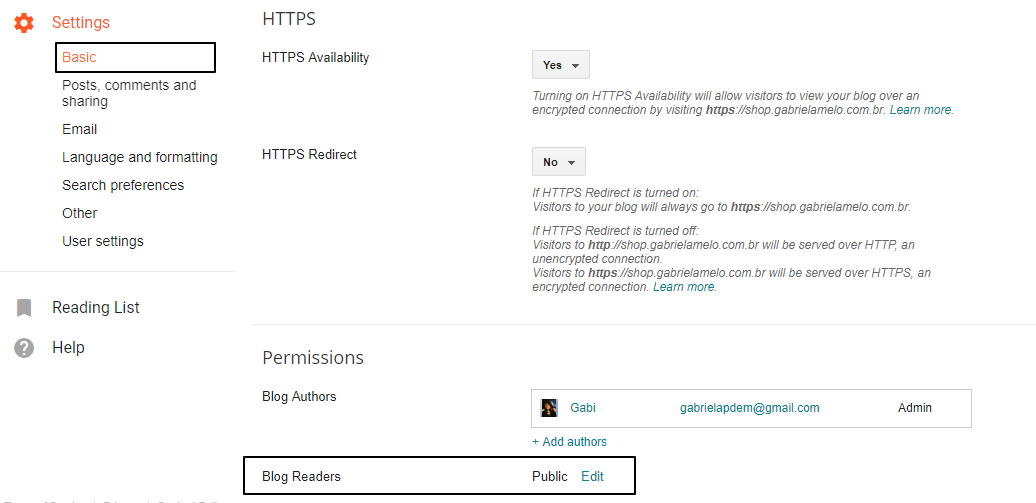Open the HTTPS Redirect No dropdown

[559, 162]
